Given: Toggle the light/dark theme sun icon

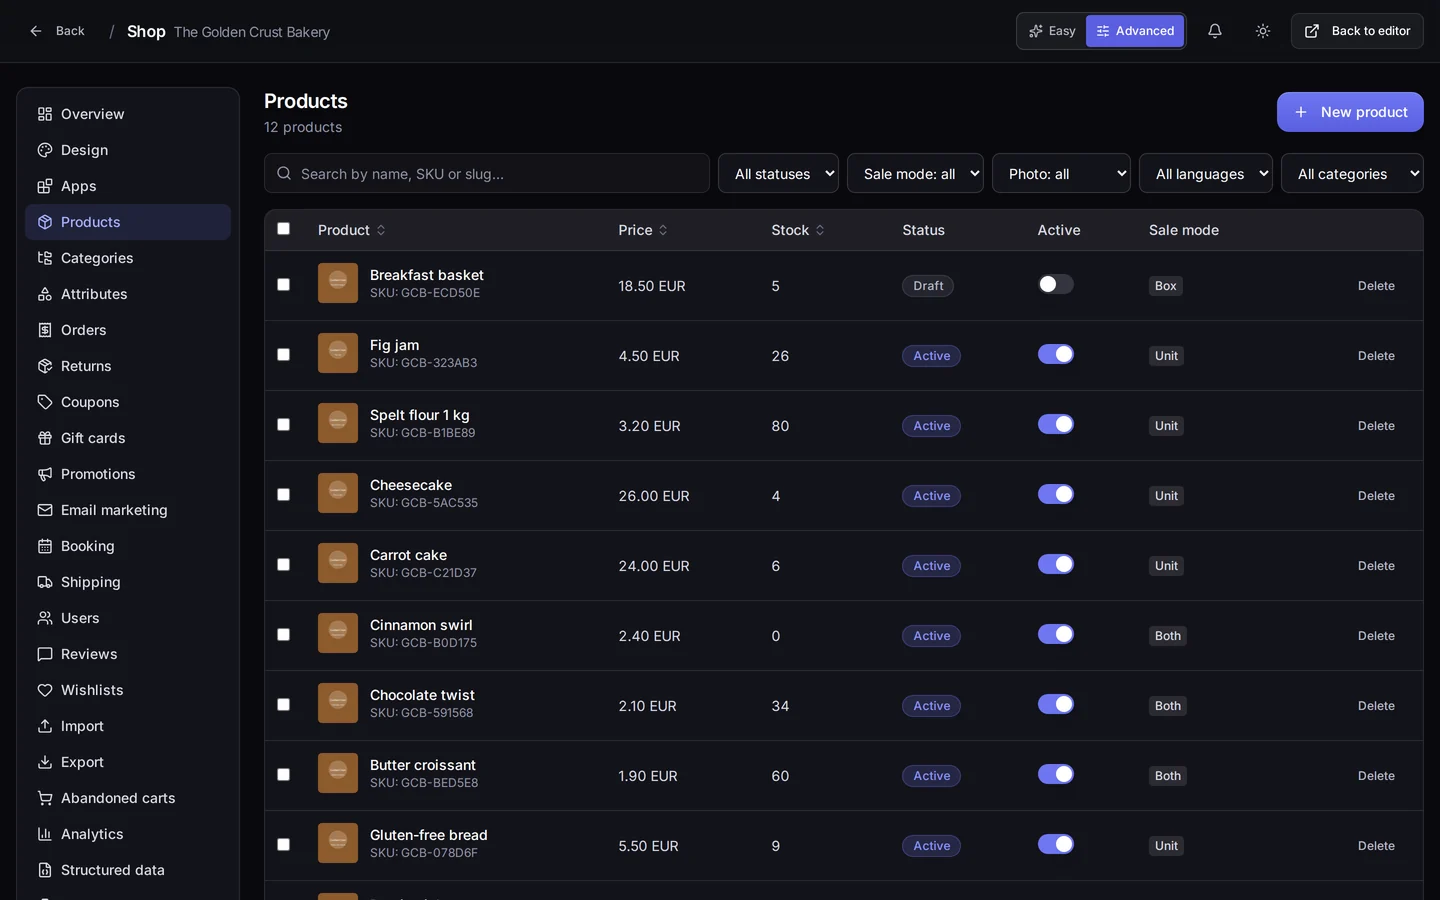Looking at the screenshot, I should (1263, 31).
